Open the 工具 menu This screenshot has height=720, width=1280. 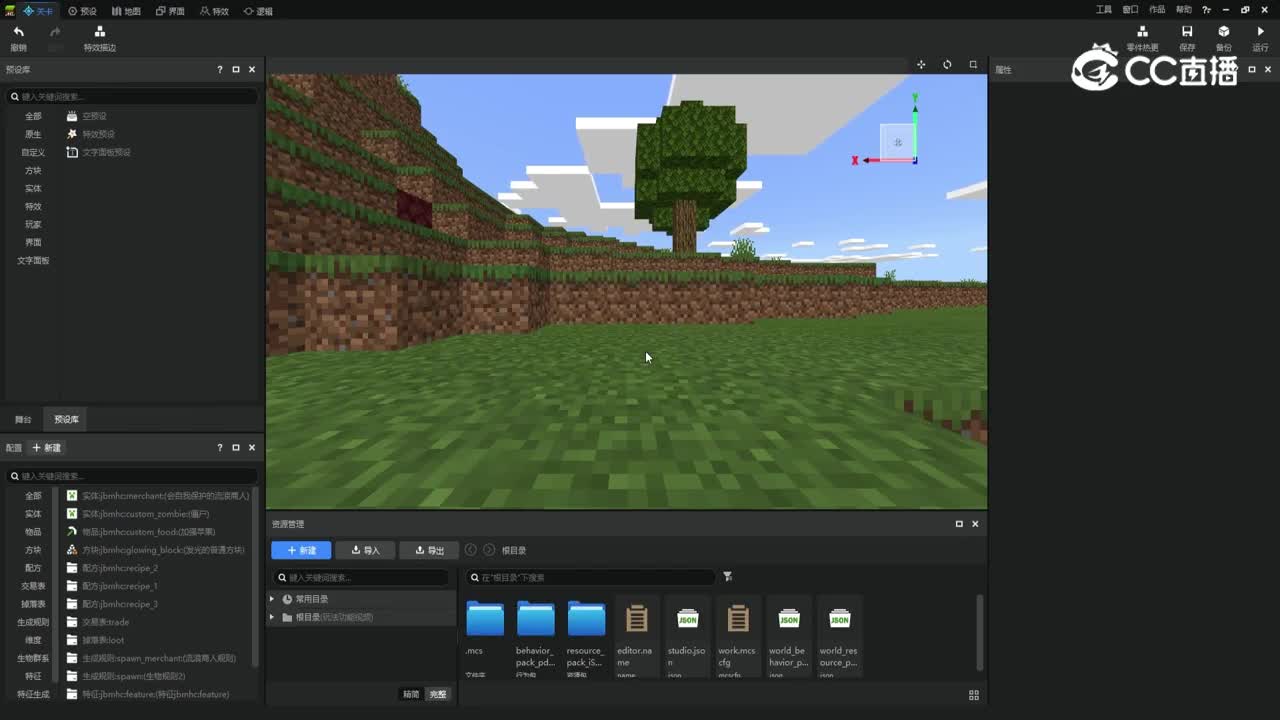1104,10
